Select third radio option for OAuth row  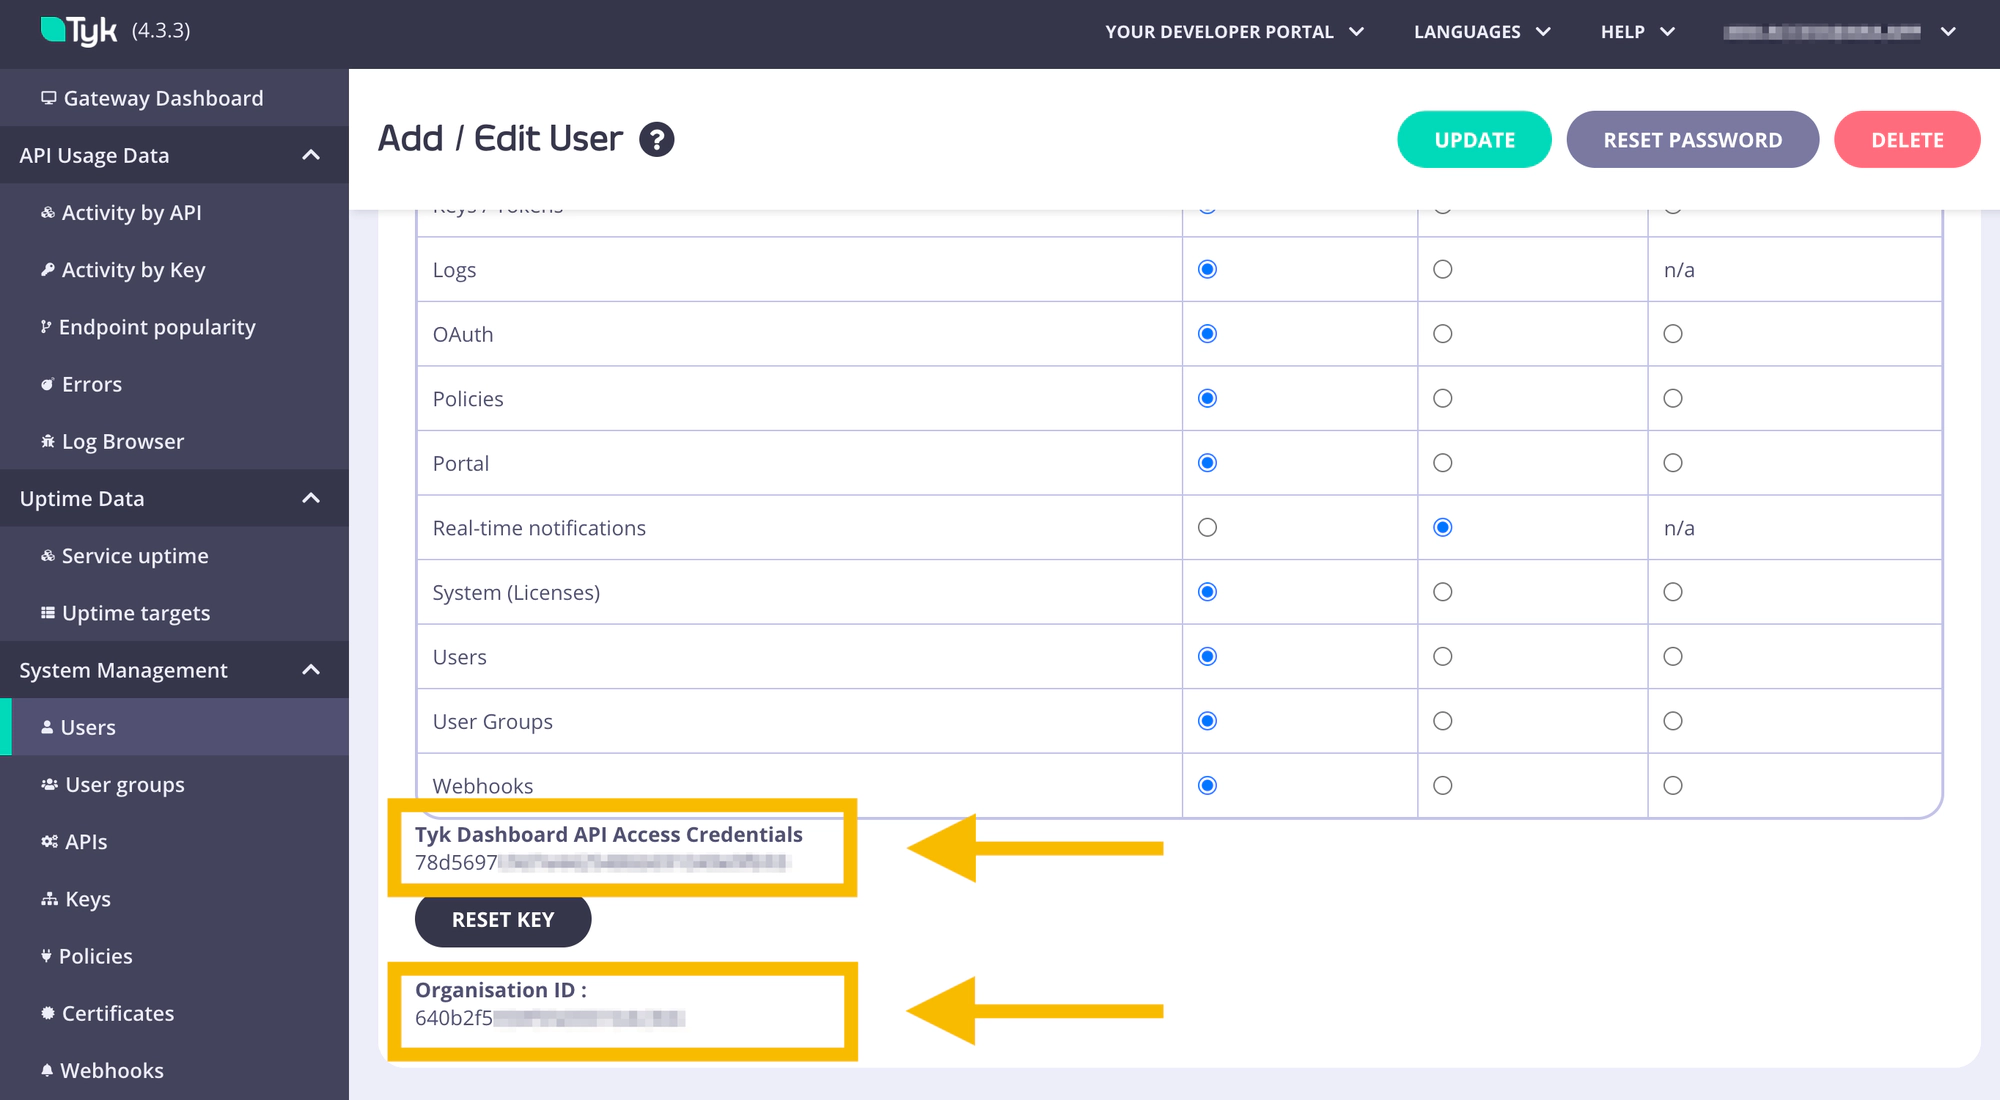pyautogui.click(x=1672, y=334)
